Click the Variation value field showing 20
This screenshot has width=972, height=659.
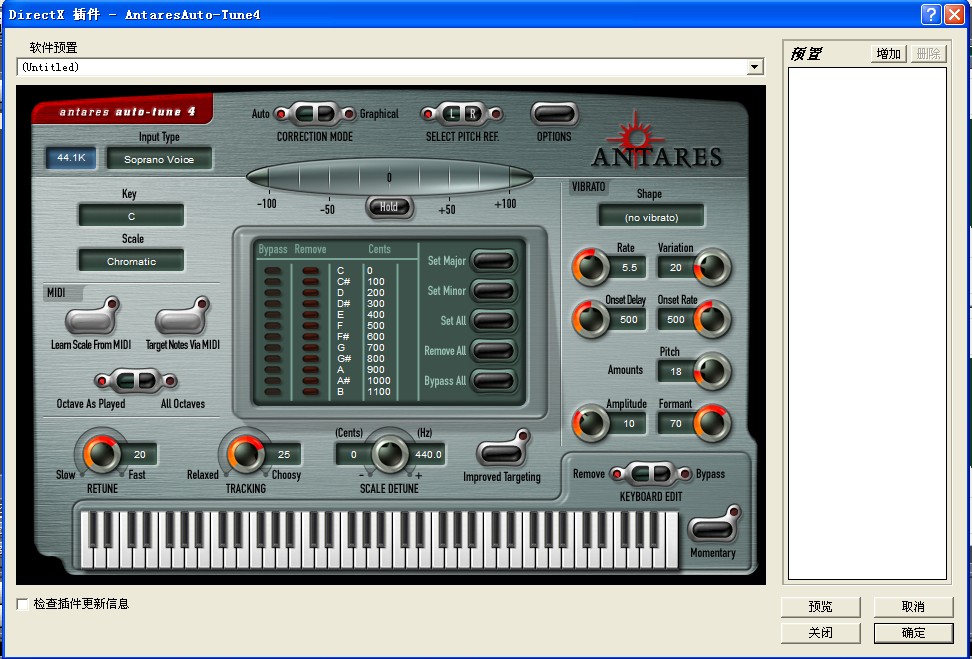click(676, 268)
